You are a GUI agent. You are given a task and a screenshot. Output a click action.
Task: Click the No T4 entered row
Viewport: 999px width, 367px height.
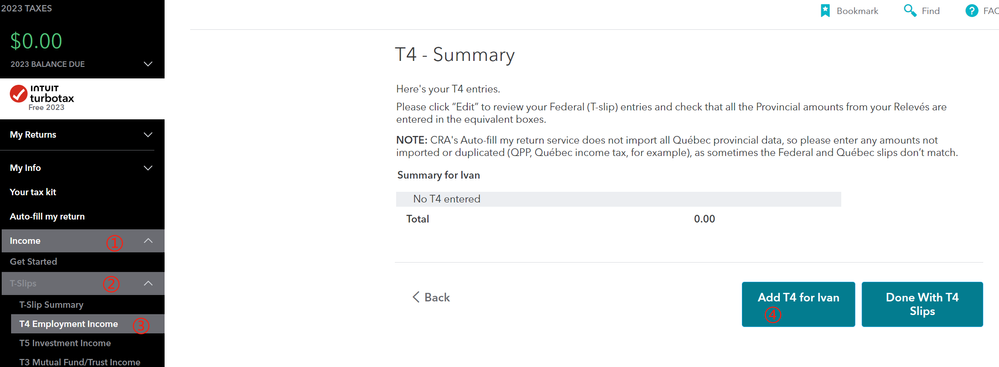(x=618, y=199)
